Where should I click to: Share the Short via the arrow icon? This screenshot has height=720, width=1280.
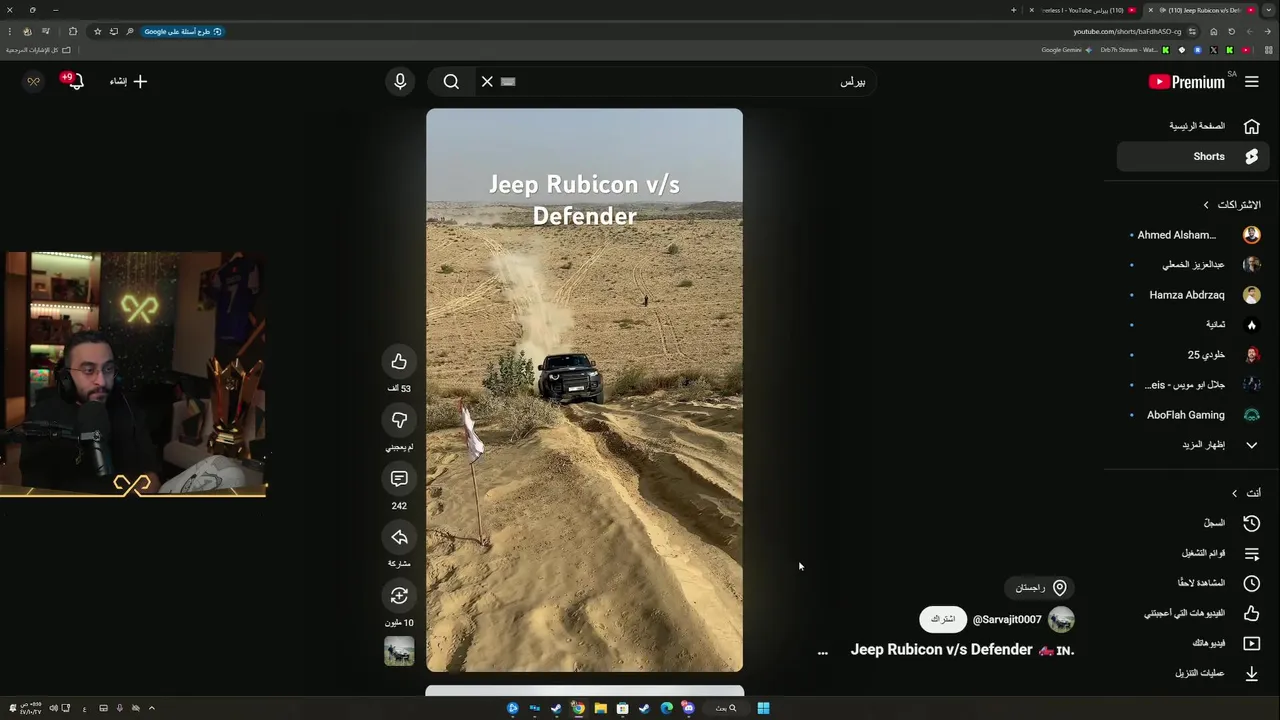(x=399, y=538)
